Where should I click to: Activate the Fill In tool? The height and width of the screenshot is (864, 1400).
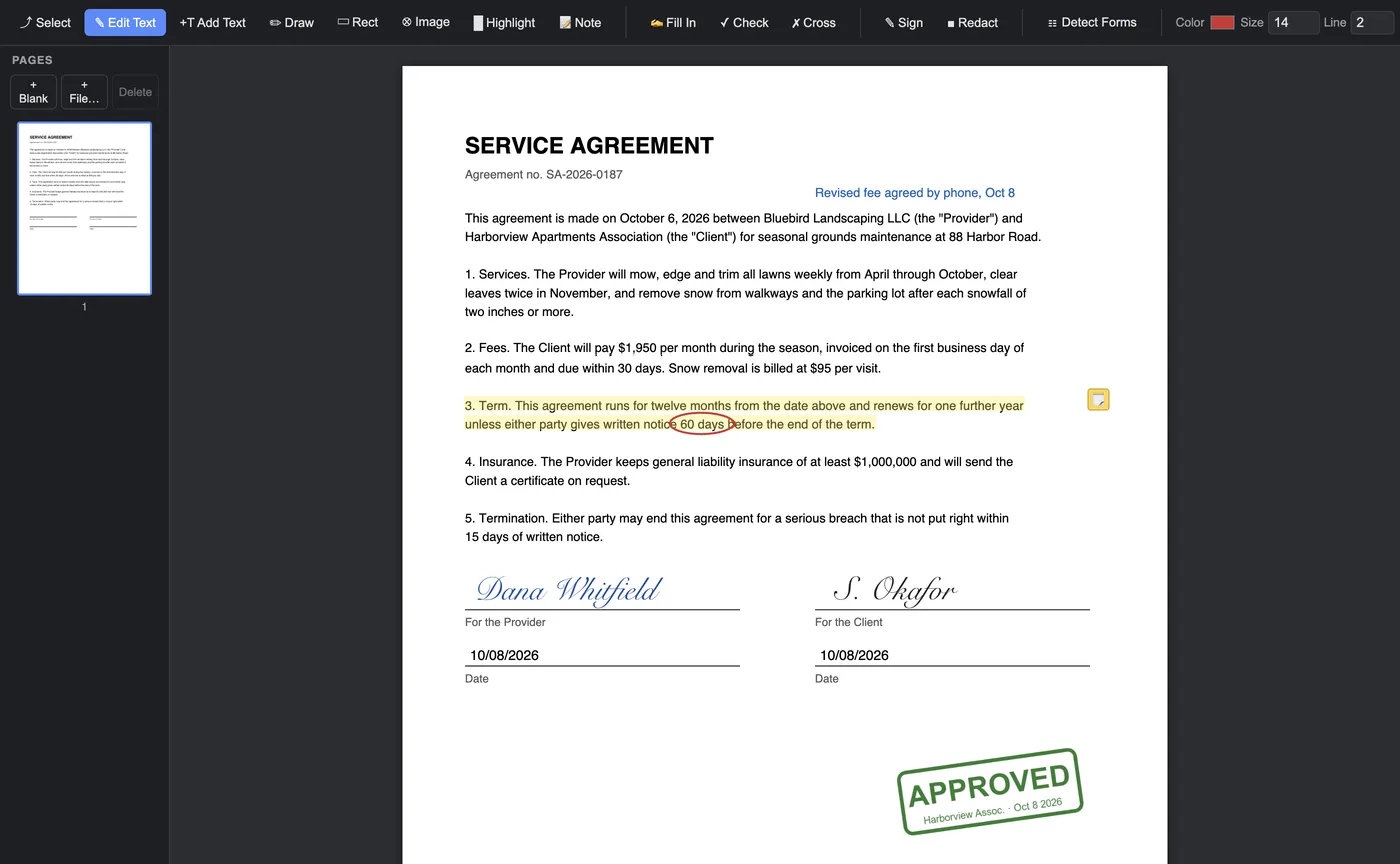tap(673, 22)
